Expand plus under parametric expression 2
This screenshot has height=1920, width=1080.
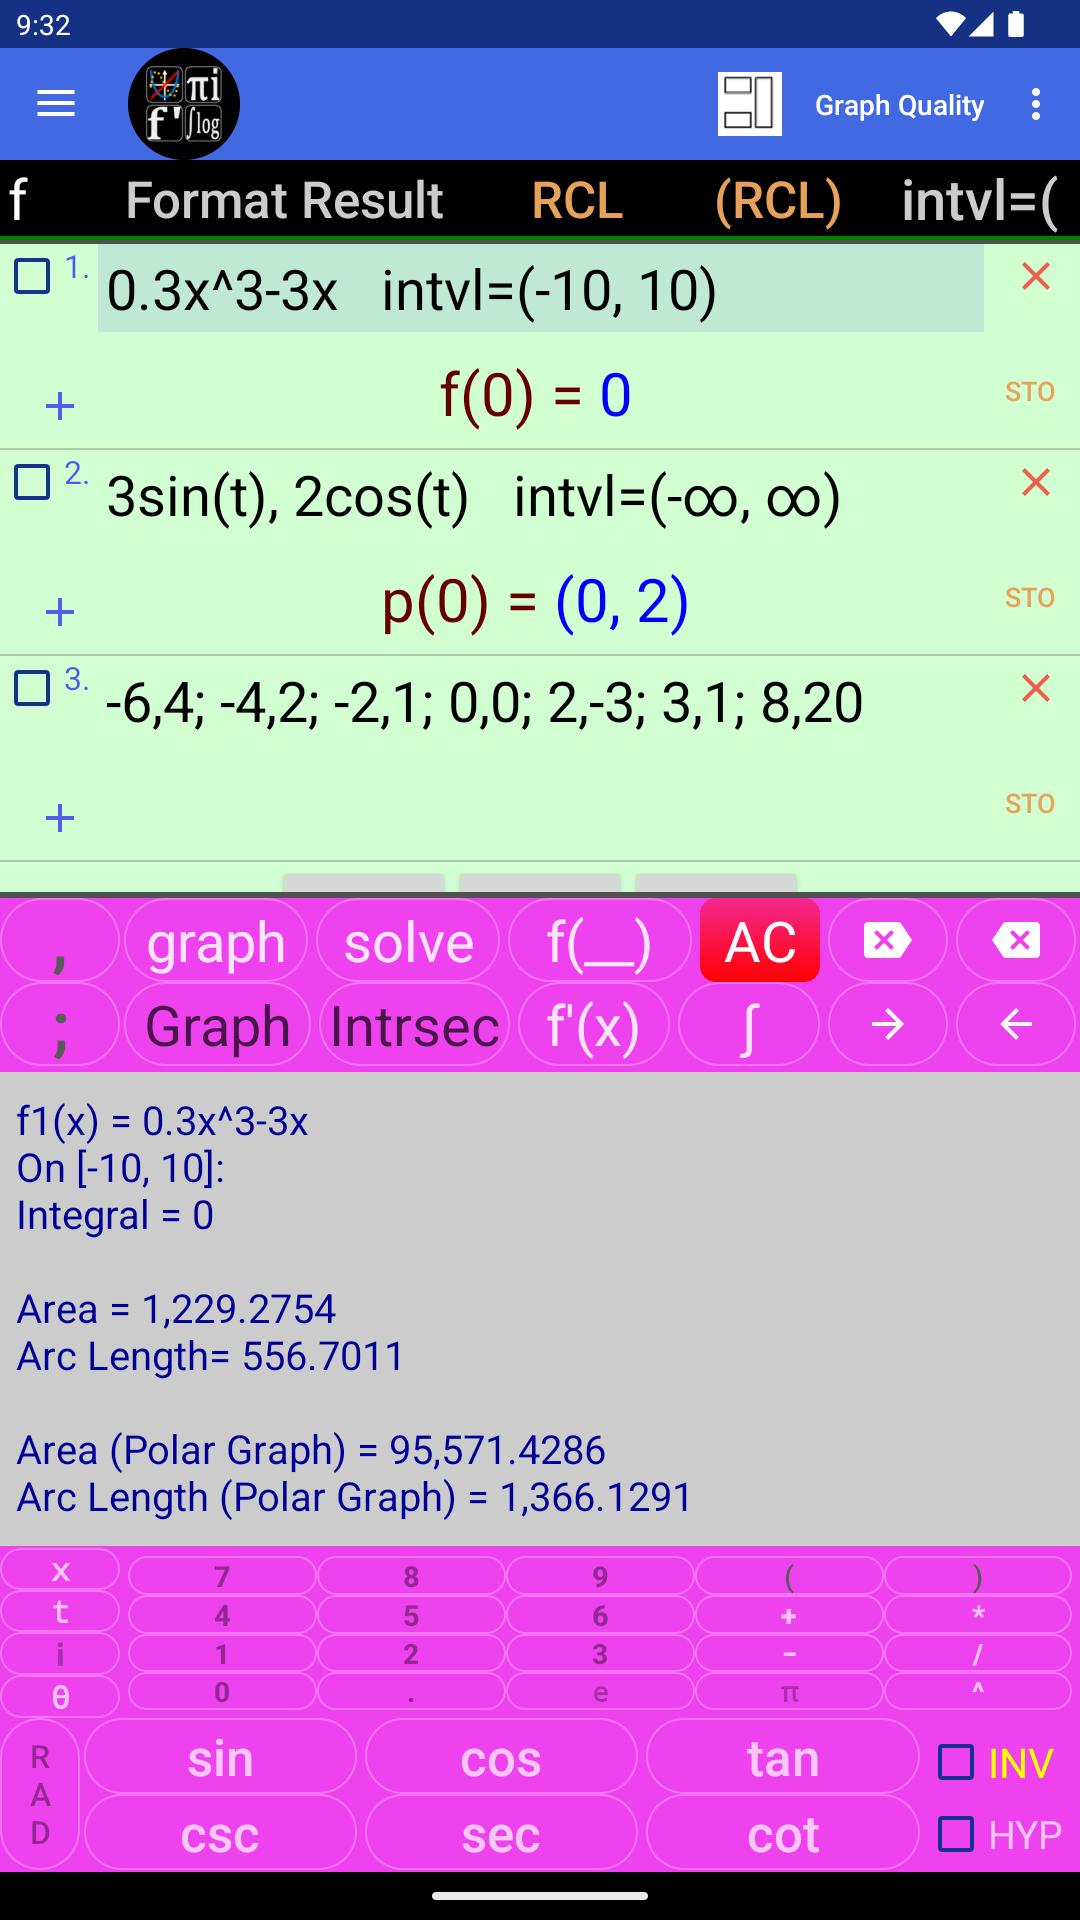point(60,612)
